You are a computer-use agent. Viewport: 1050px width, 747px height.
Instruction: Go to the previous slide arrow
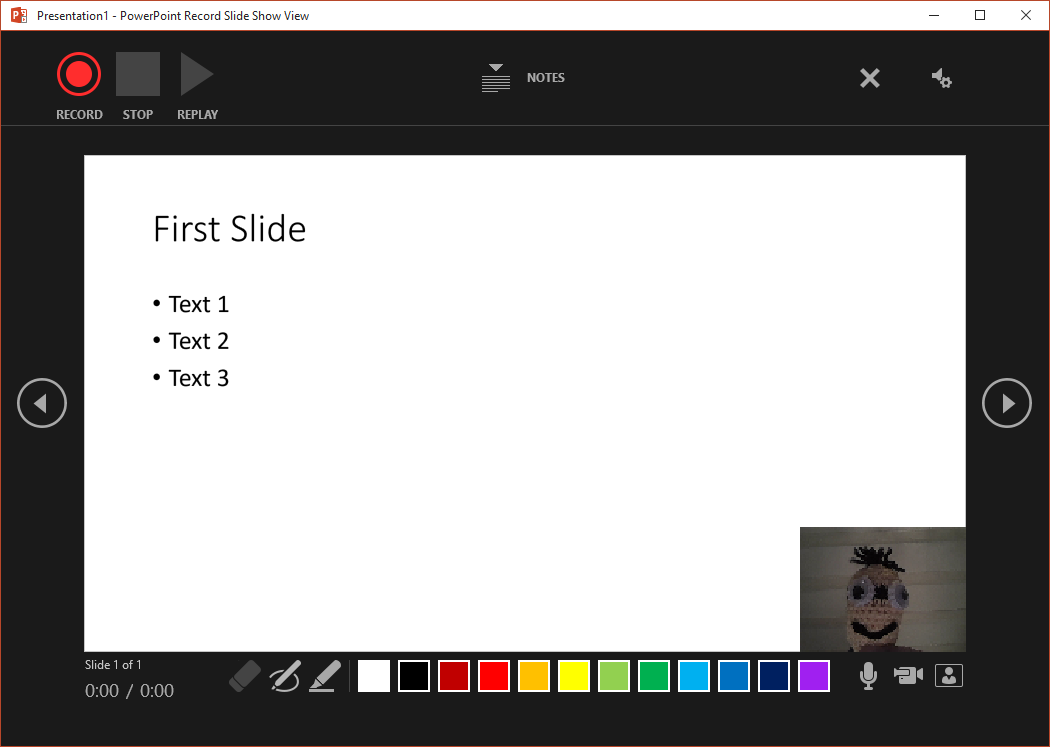tap(42, 403)
